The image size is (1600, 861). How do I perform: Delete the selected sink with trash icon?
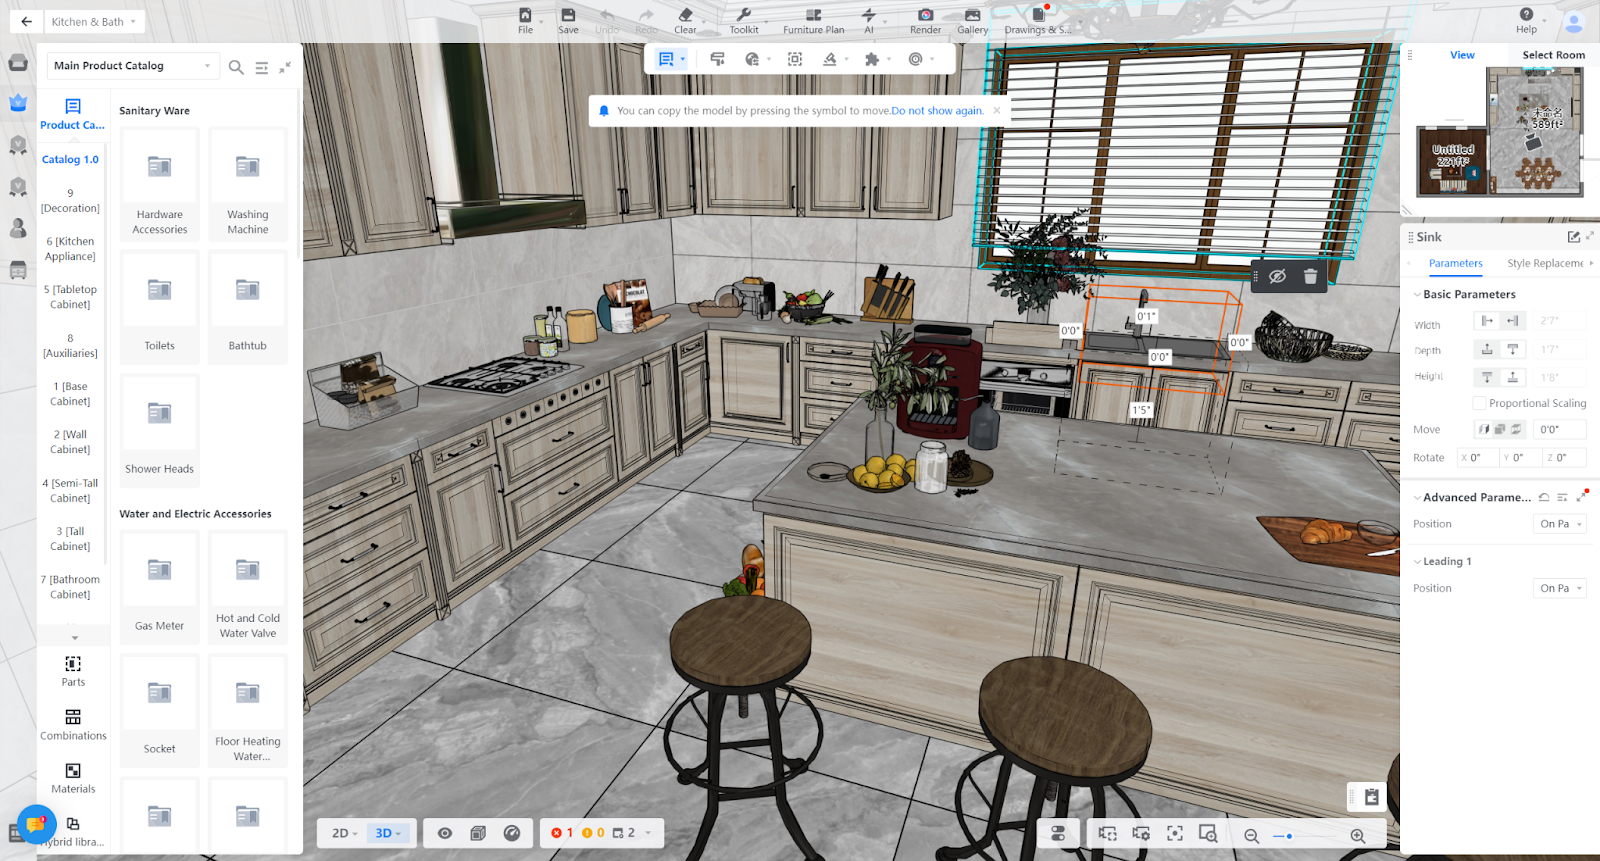pyautogui.click(x=1310, y=276)
